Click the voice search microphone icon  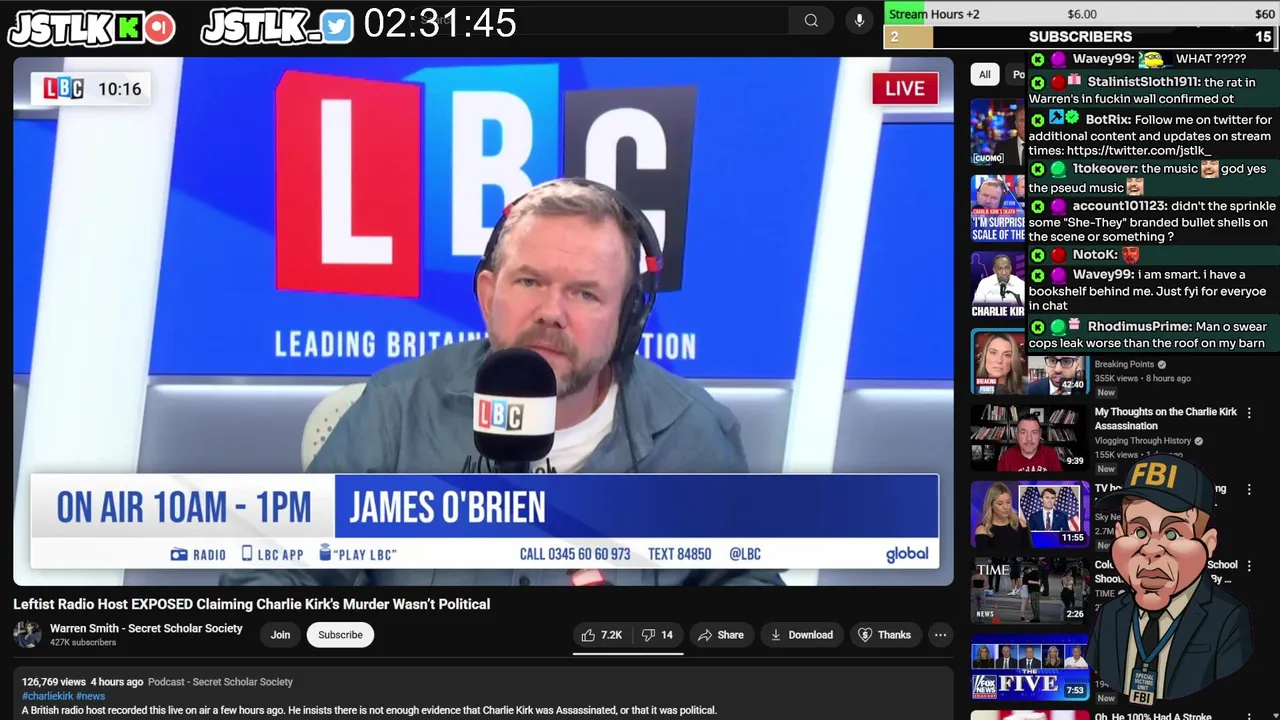(x=859, y=20)
